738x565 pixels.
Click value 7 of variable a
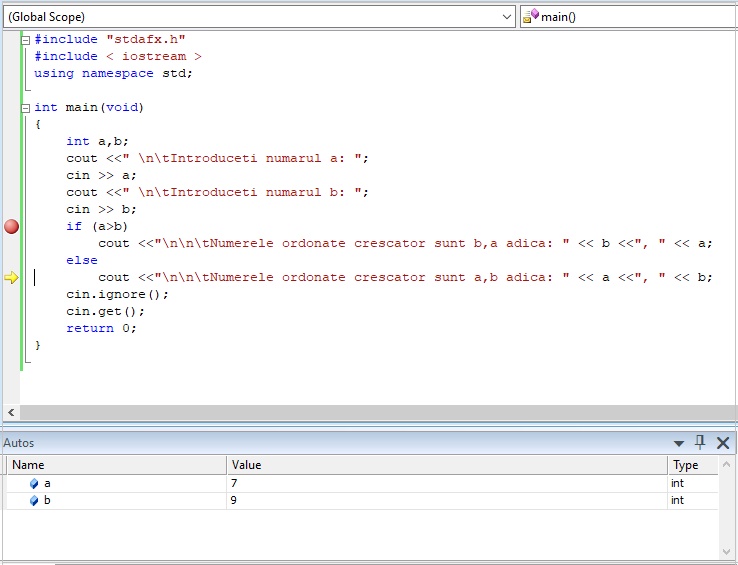234,483
